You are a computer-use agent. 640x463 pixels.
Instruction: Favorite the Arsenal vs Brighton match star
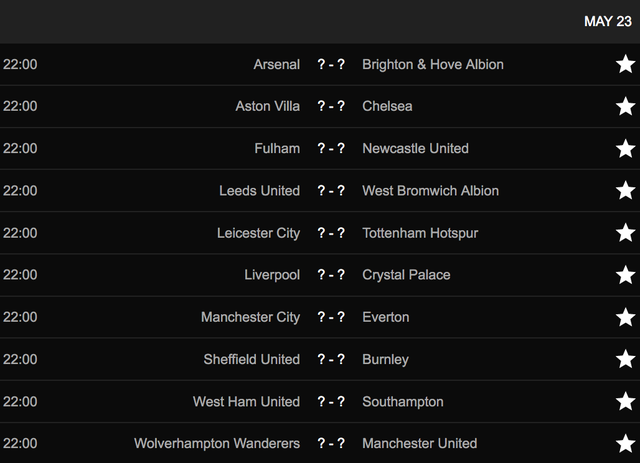click(625, 65)
